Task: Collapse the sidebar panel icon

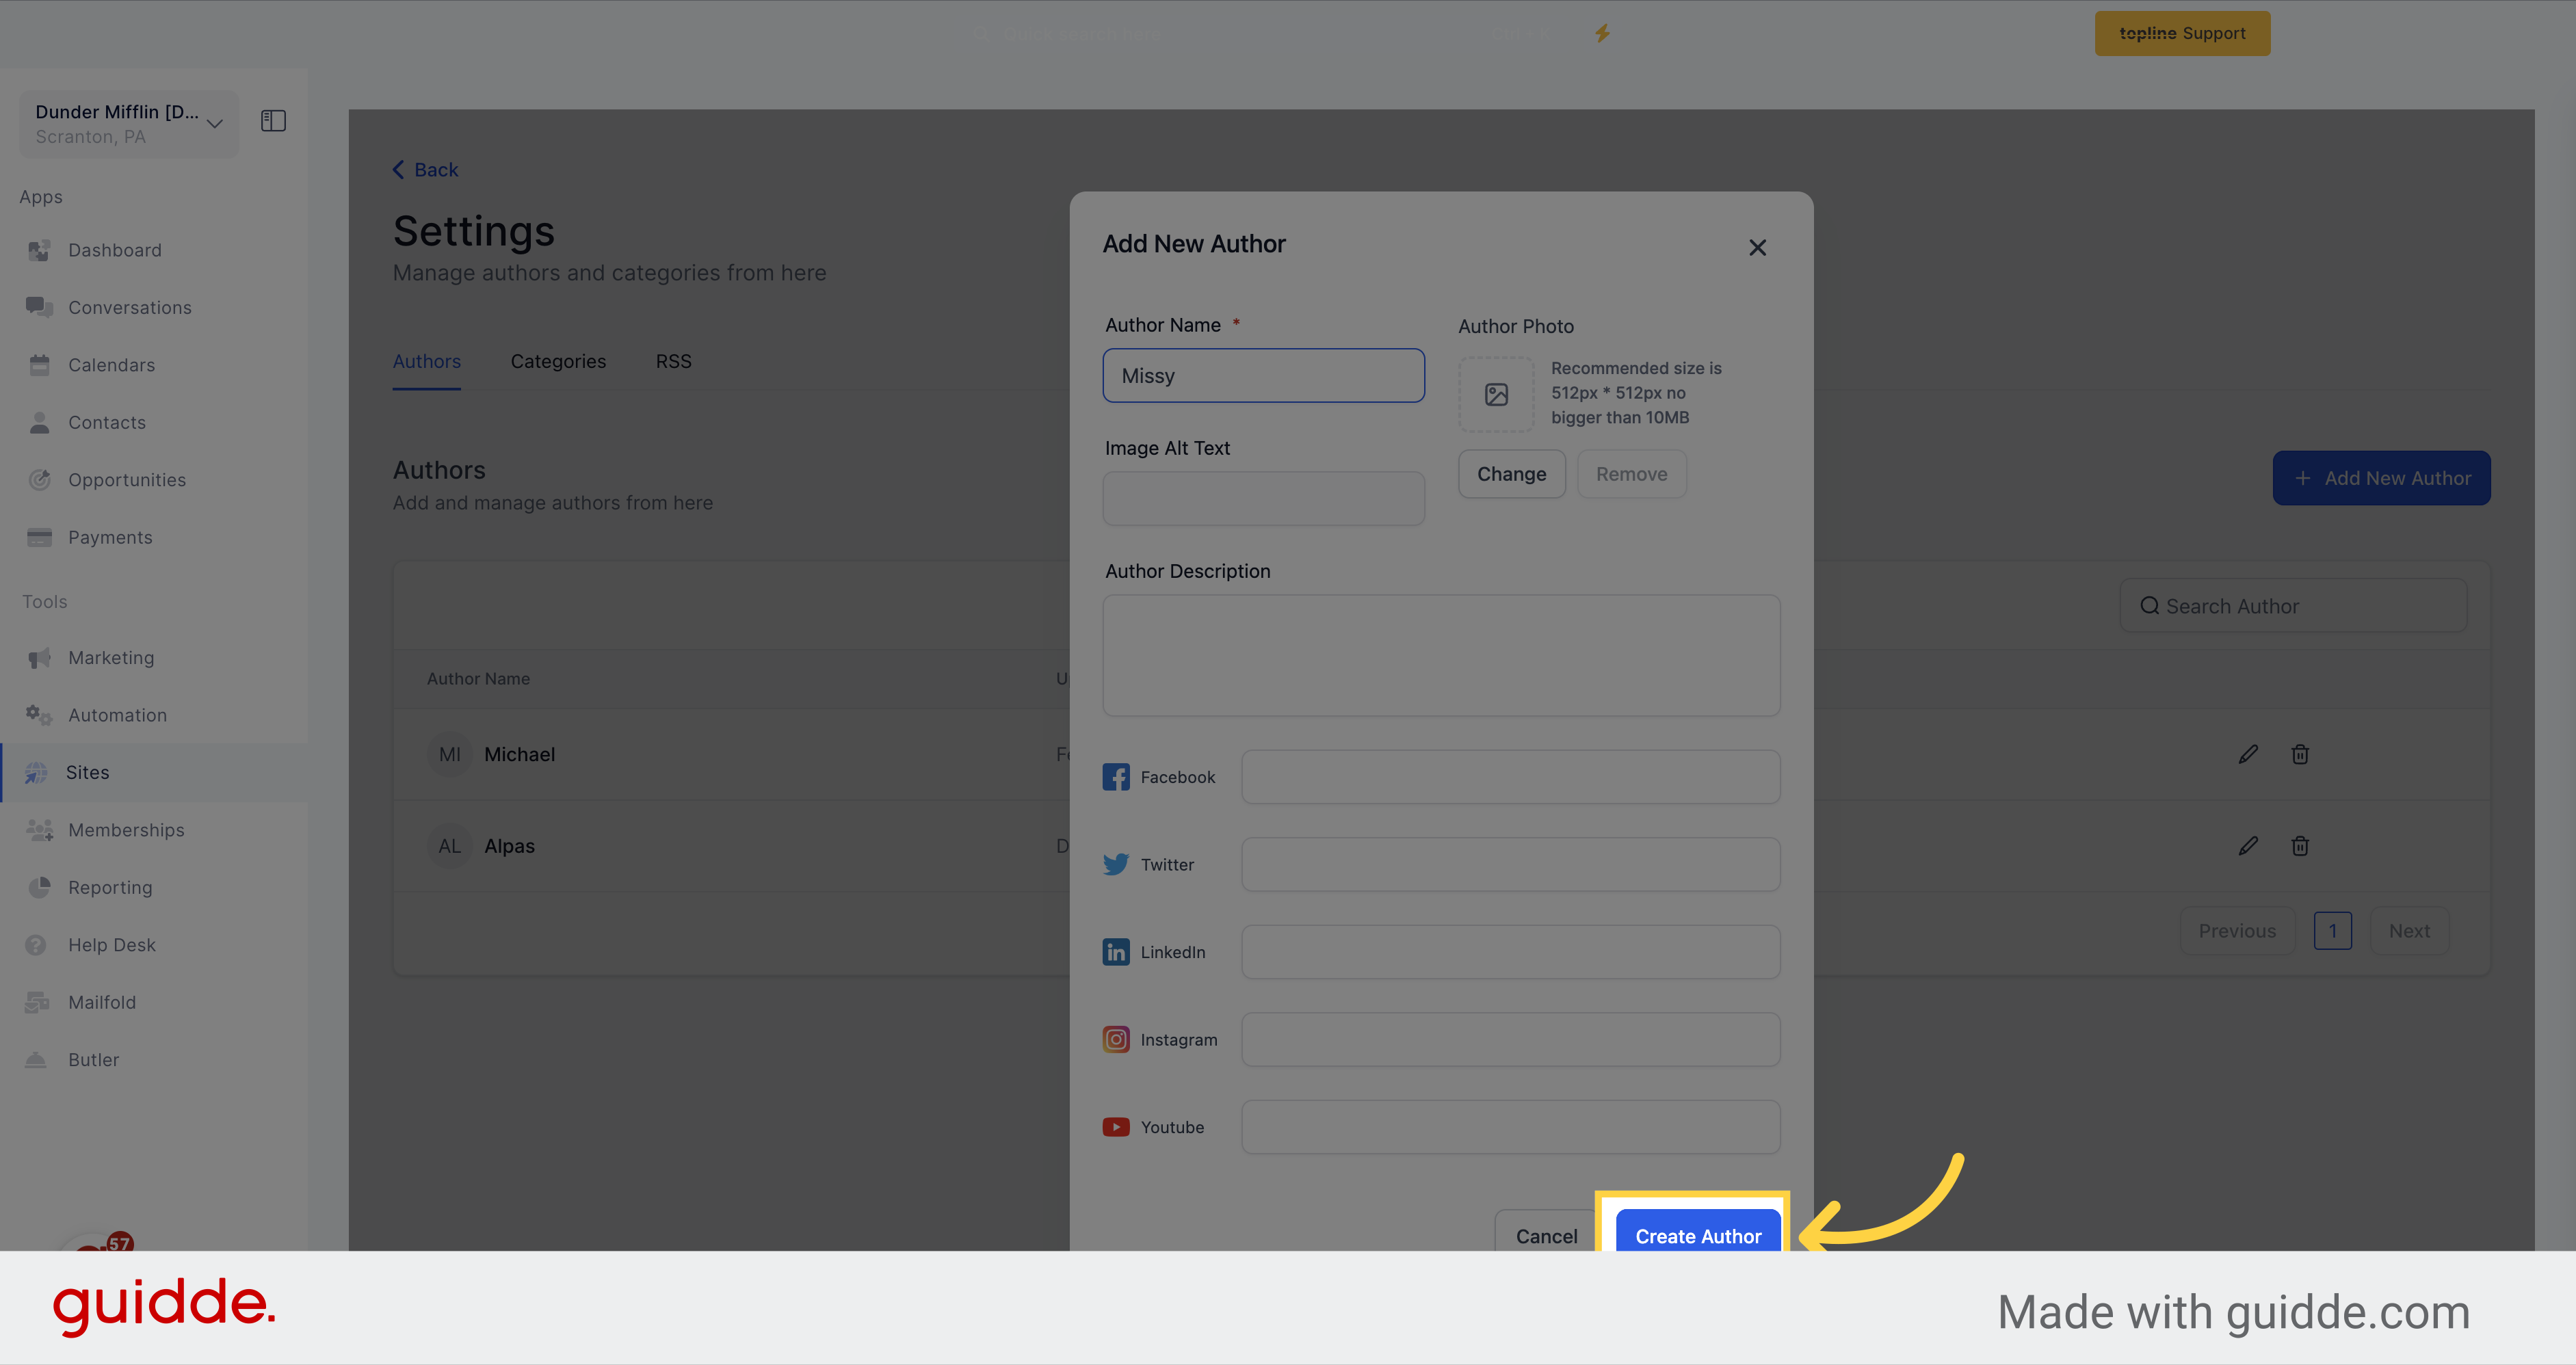Action: [x=273, y=121]
